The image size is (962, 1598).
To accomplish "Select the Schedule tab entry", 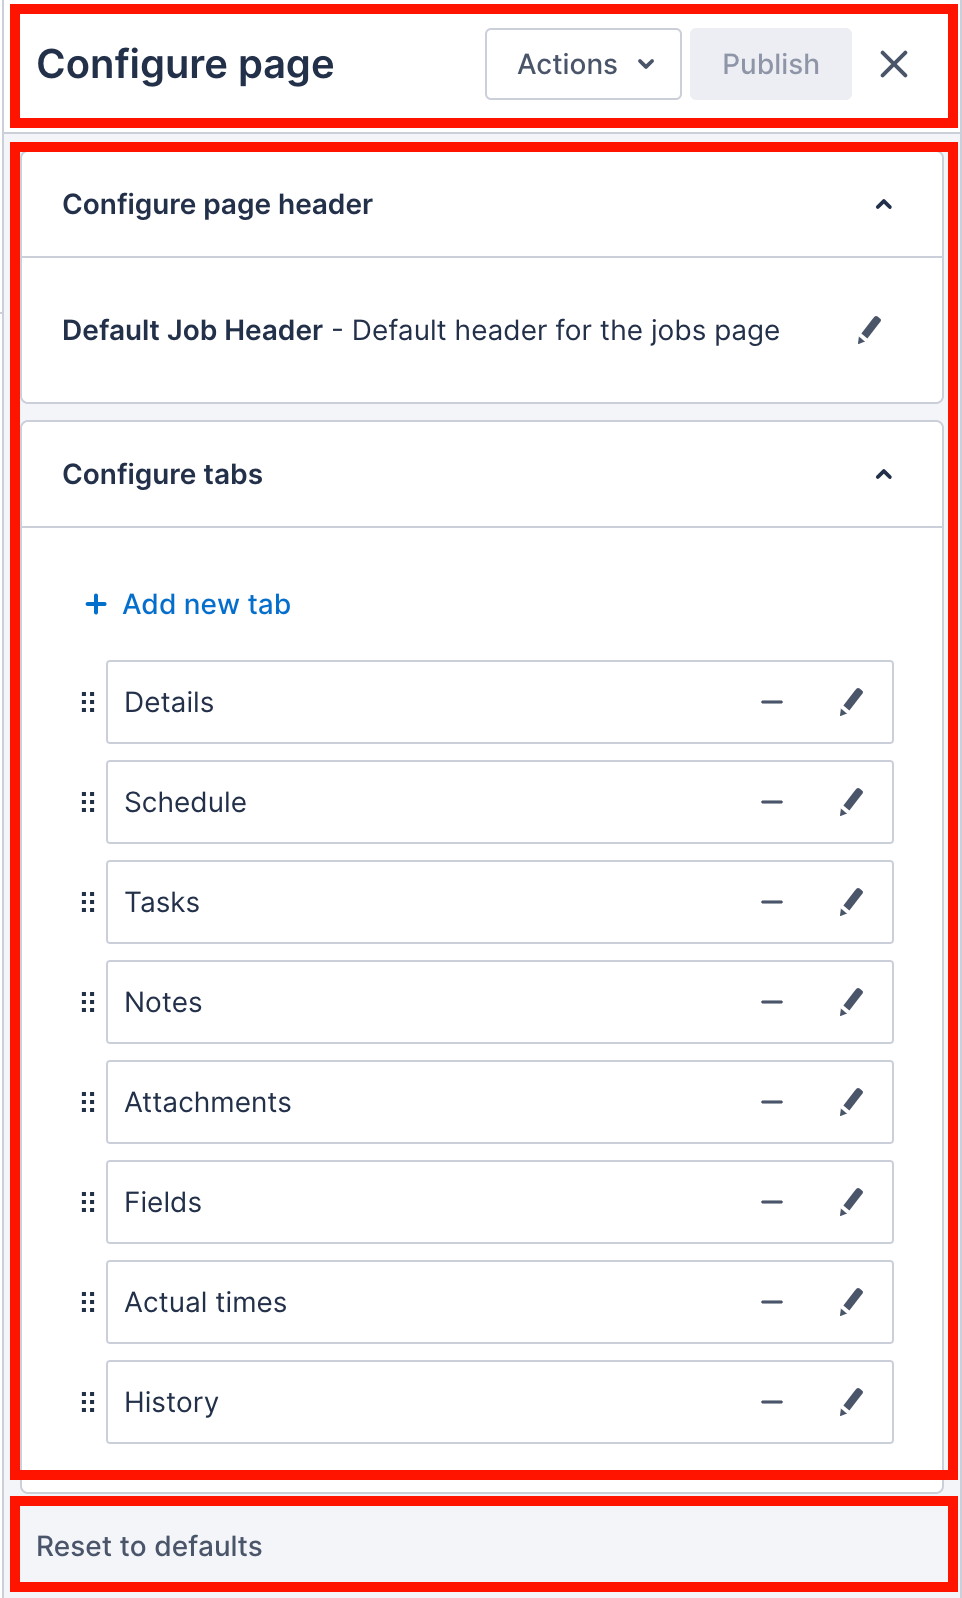I will pyautogui.click(x=400, y=802).
